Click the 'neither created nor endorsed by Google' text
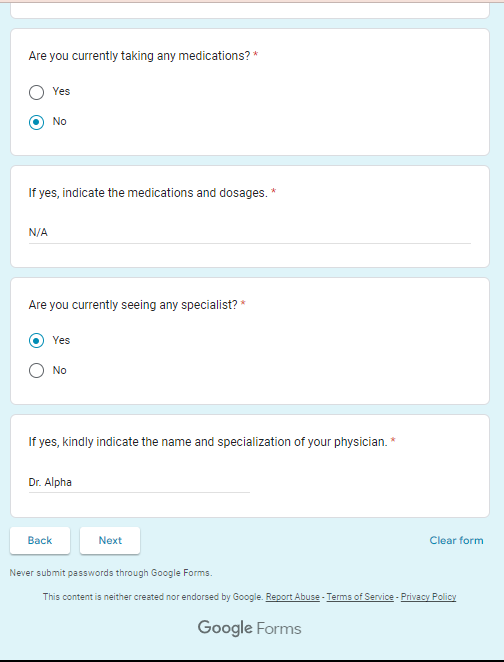The width and height of the screenshot is (504, 662). (153, 597)
